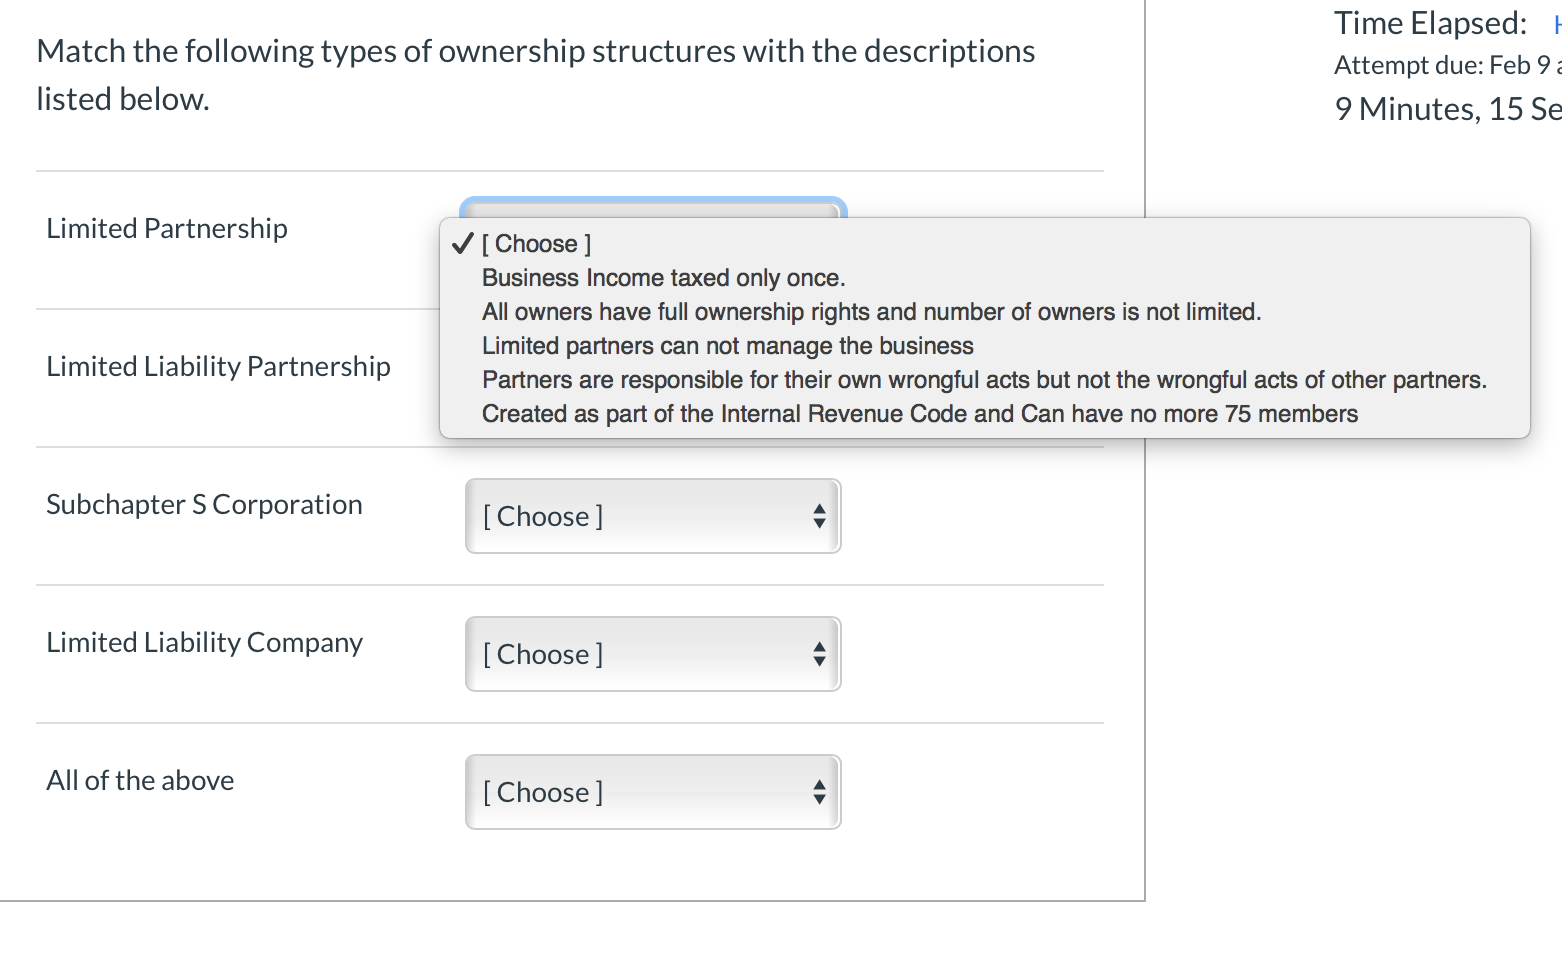Select the option Business Income taxed only once
This screenshot has height=954, width=1562.
(x=663, y=277)
